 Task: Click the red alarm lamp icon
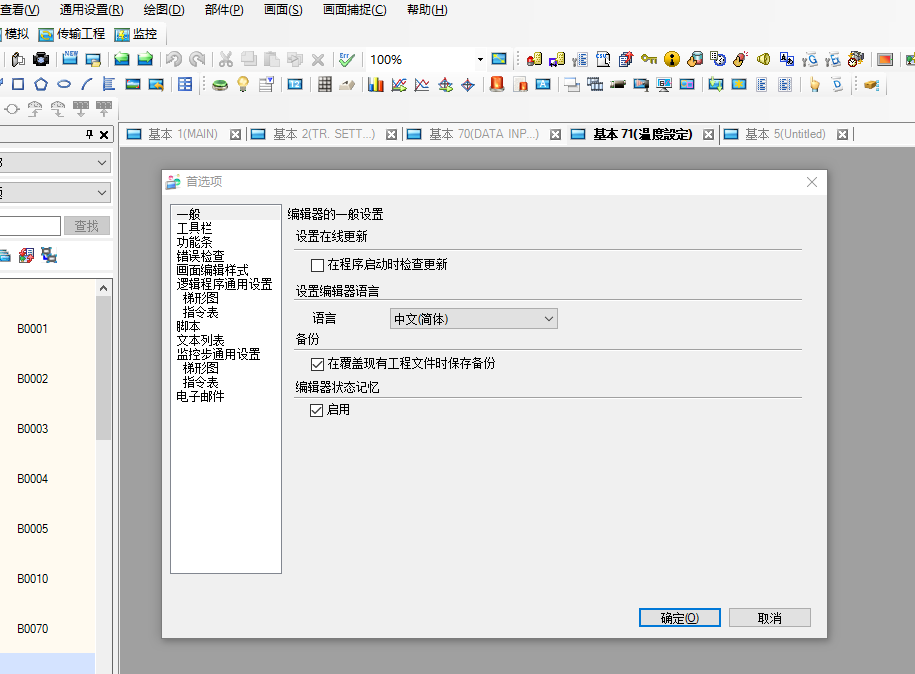[497, 85]
